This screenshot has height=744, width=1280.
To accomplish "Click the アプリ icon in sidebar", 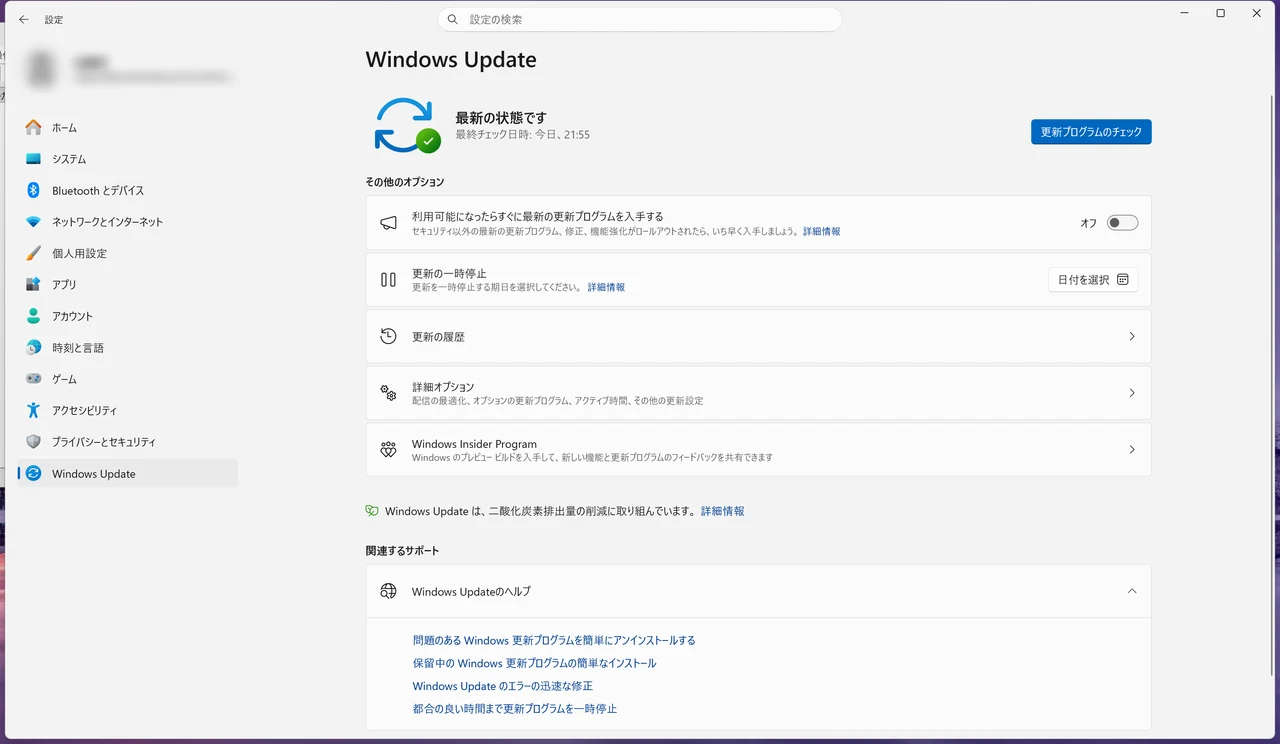I will pyautogui.click(x=34, y=285).
